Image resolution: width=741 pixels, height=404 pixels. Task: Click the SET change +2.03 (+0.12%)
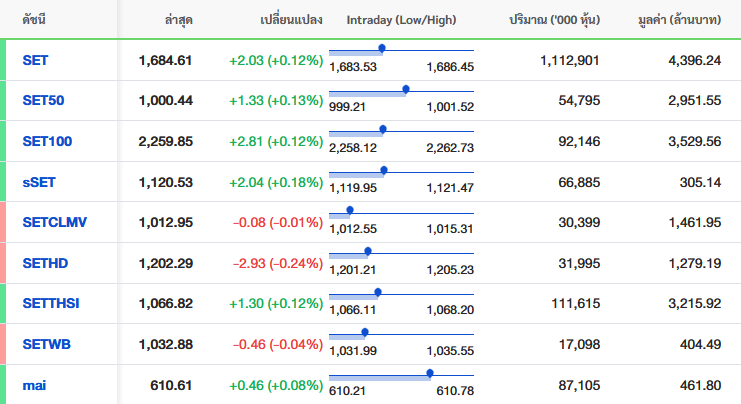point(276,60)
